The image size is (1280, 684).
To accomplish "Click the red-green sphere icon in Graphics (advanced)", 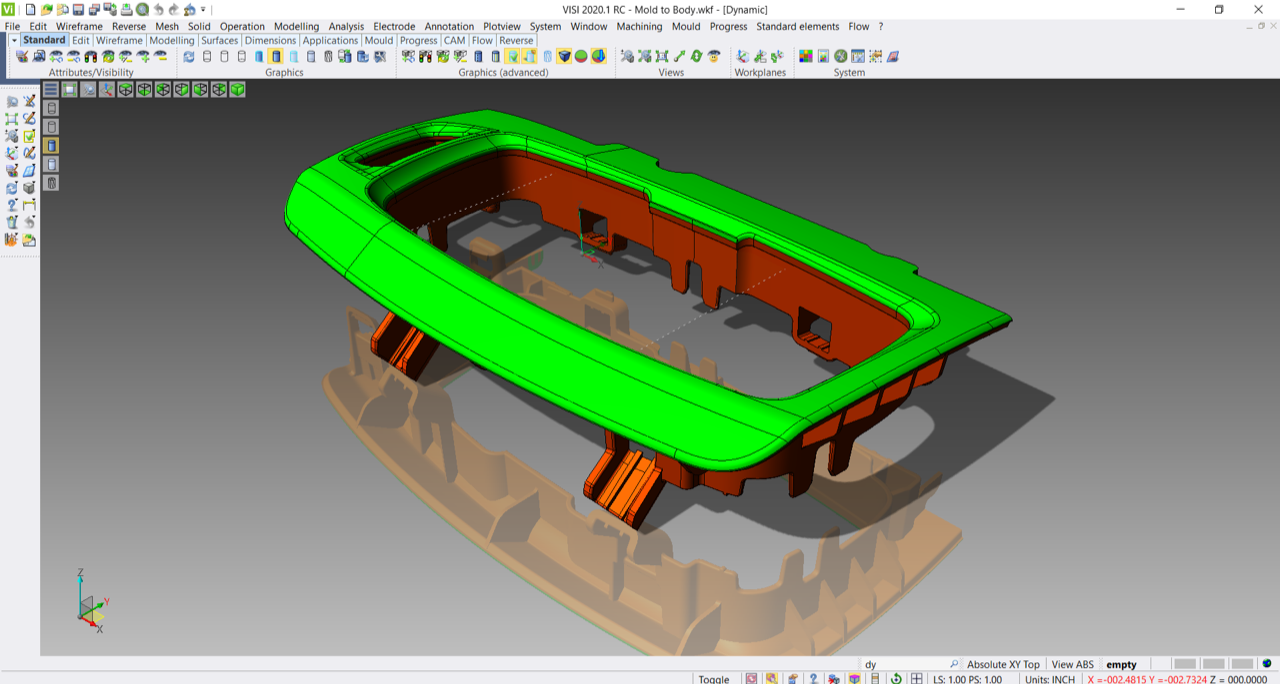I will 581,56.
